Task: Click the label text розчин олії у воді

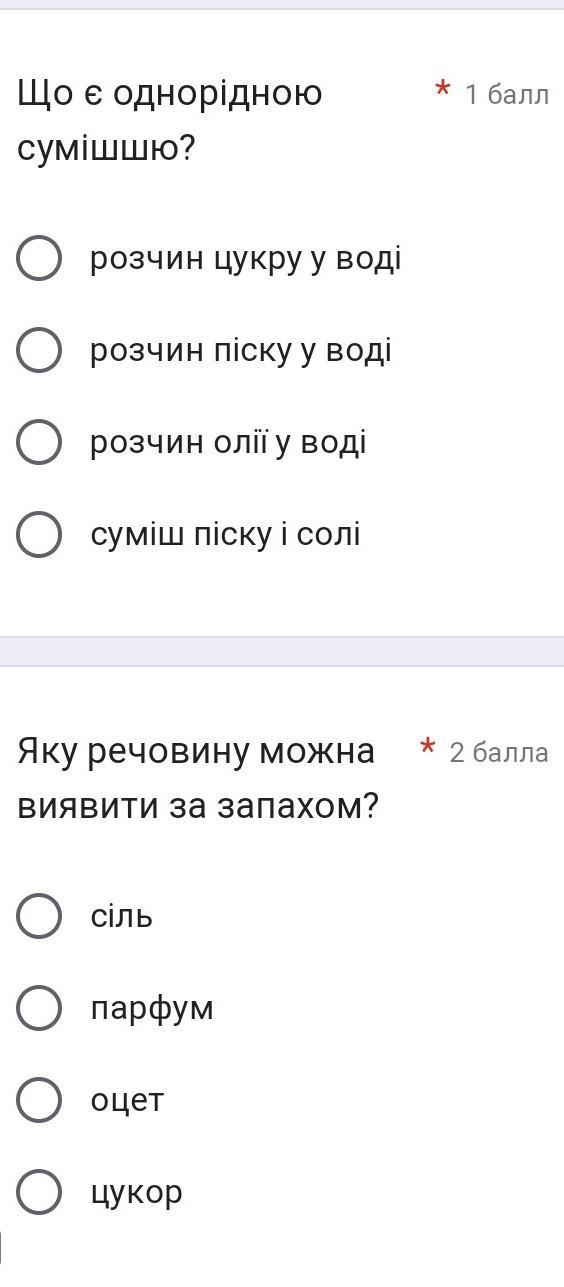Action: (228, 443)
